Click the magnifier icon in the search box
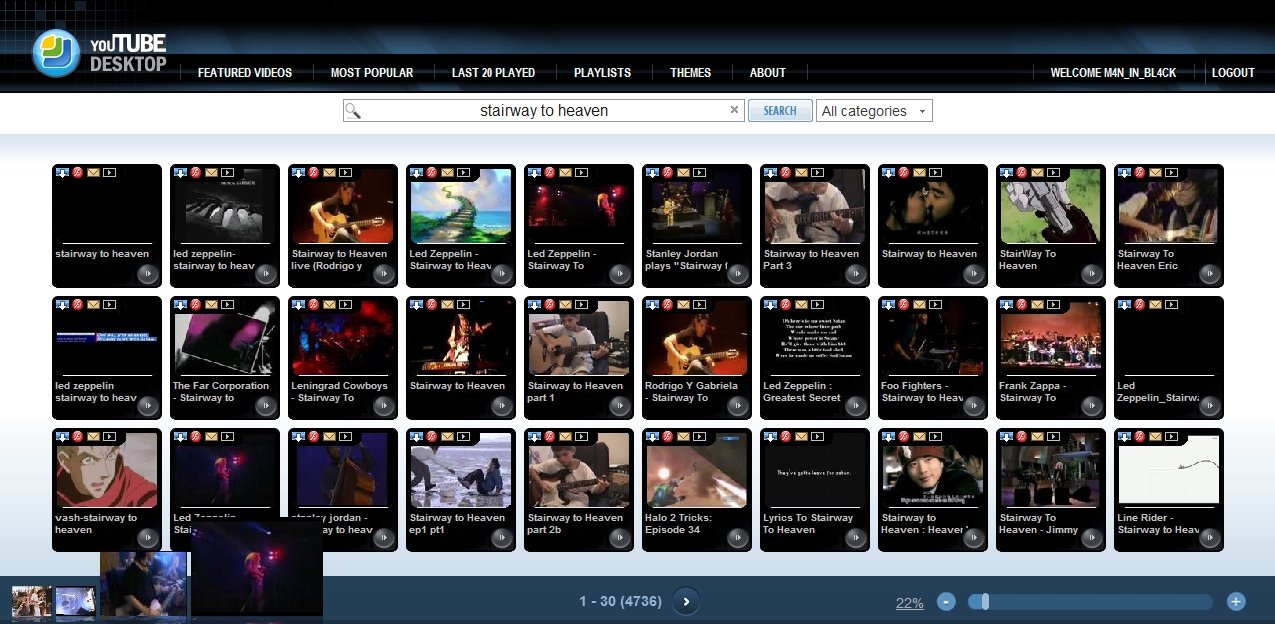 [x=352, y=111]
